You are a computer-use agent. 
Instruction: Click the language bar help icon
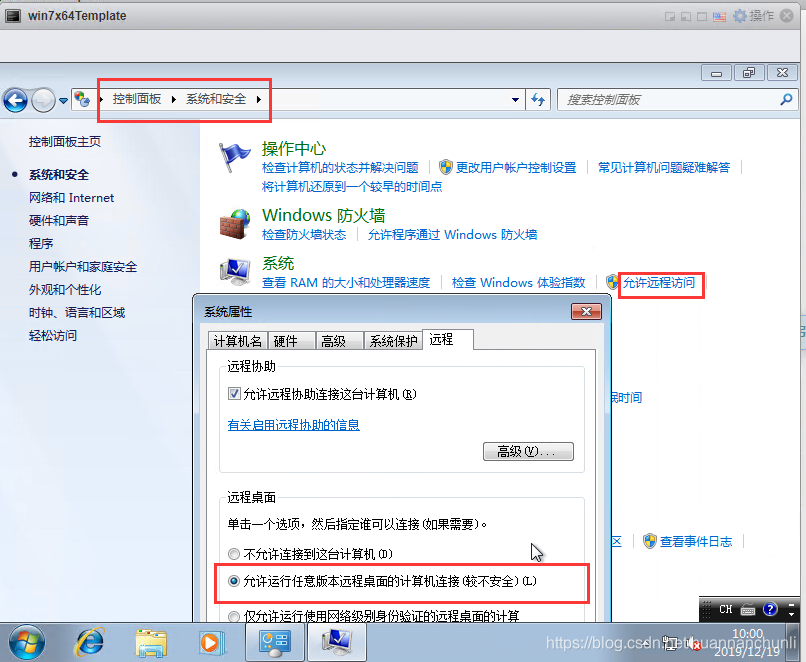click(x=770, y=609)
